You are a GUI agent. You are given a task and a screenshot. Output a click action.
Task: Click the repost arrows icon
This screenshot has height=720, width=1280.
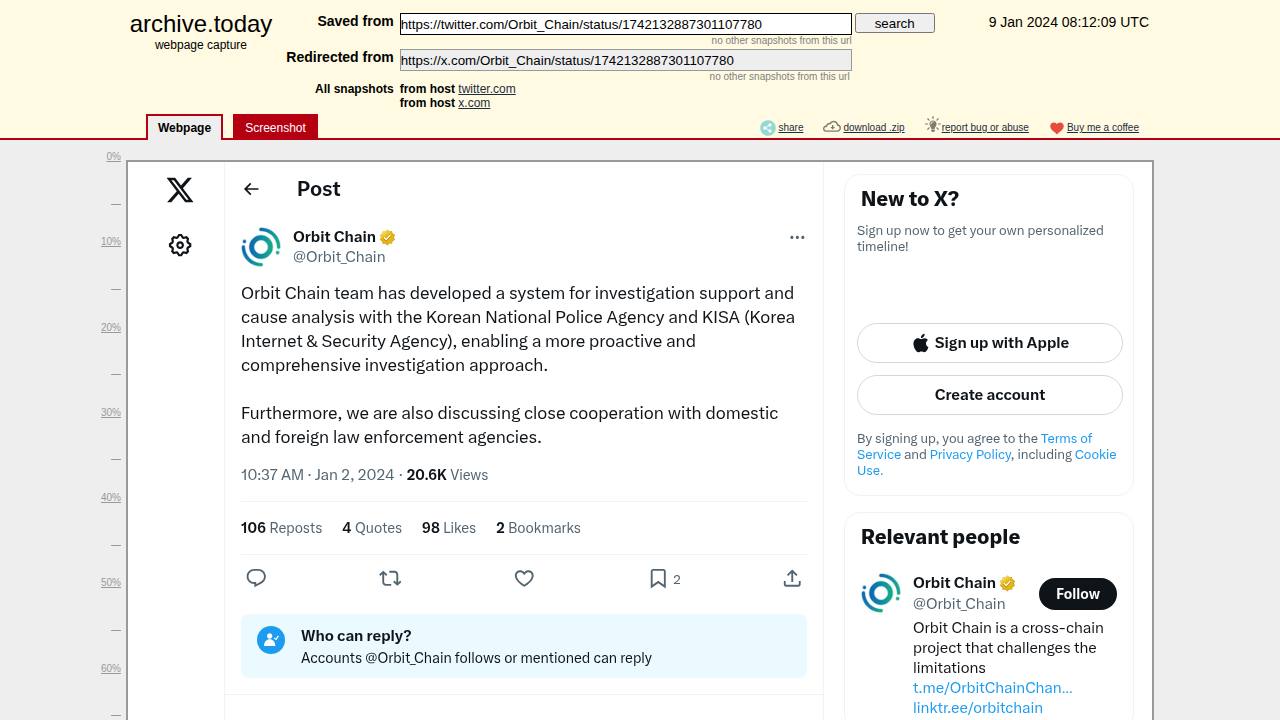[390, 578]
